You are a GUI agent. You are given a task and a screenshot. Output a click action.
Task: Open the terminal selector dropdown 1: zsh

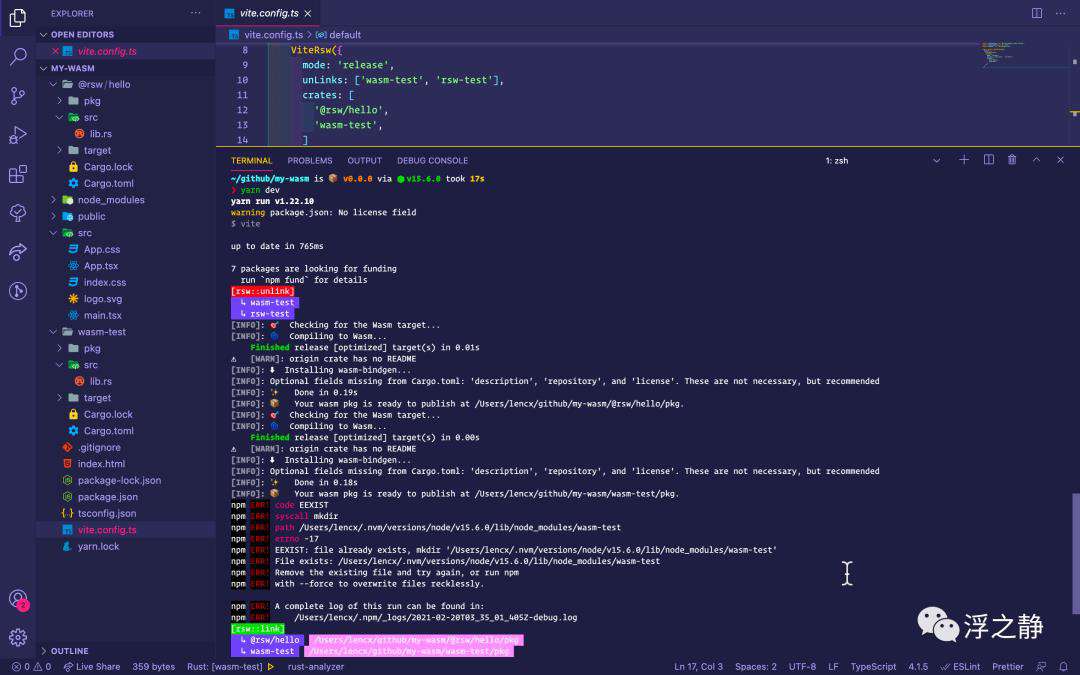(x=883, y=160)
